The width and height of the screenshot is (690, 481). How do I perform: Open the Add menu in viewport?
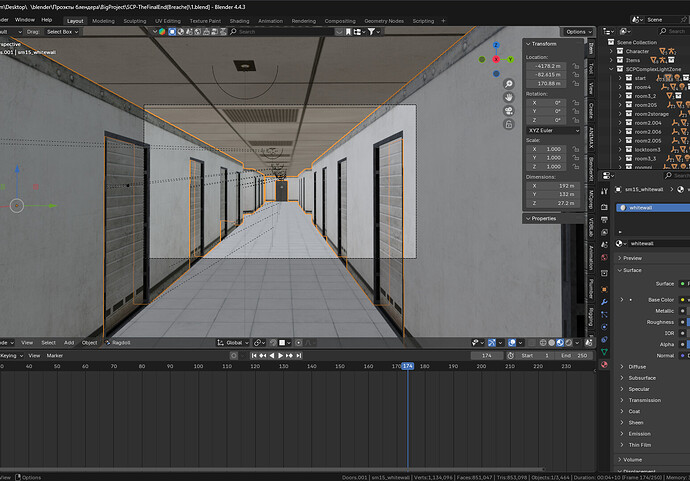[x=69, y=343]
